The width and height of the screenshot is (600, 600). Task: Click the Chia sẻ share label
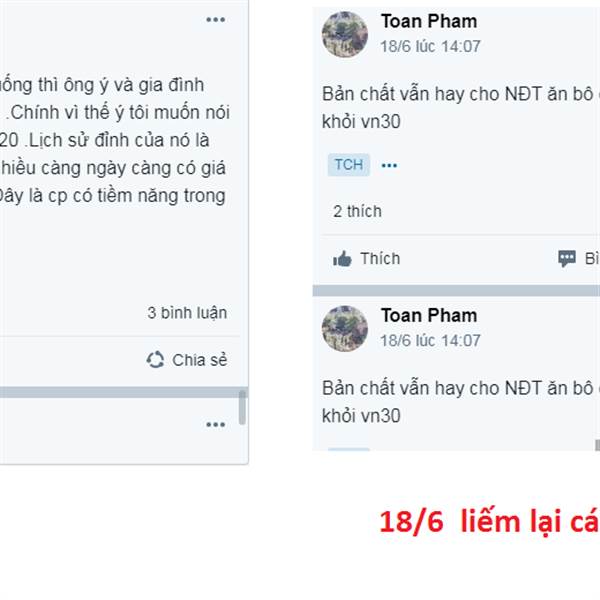[x=200, y=360]
